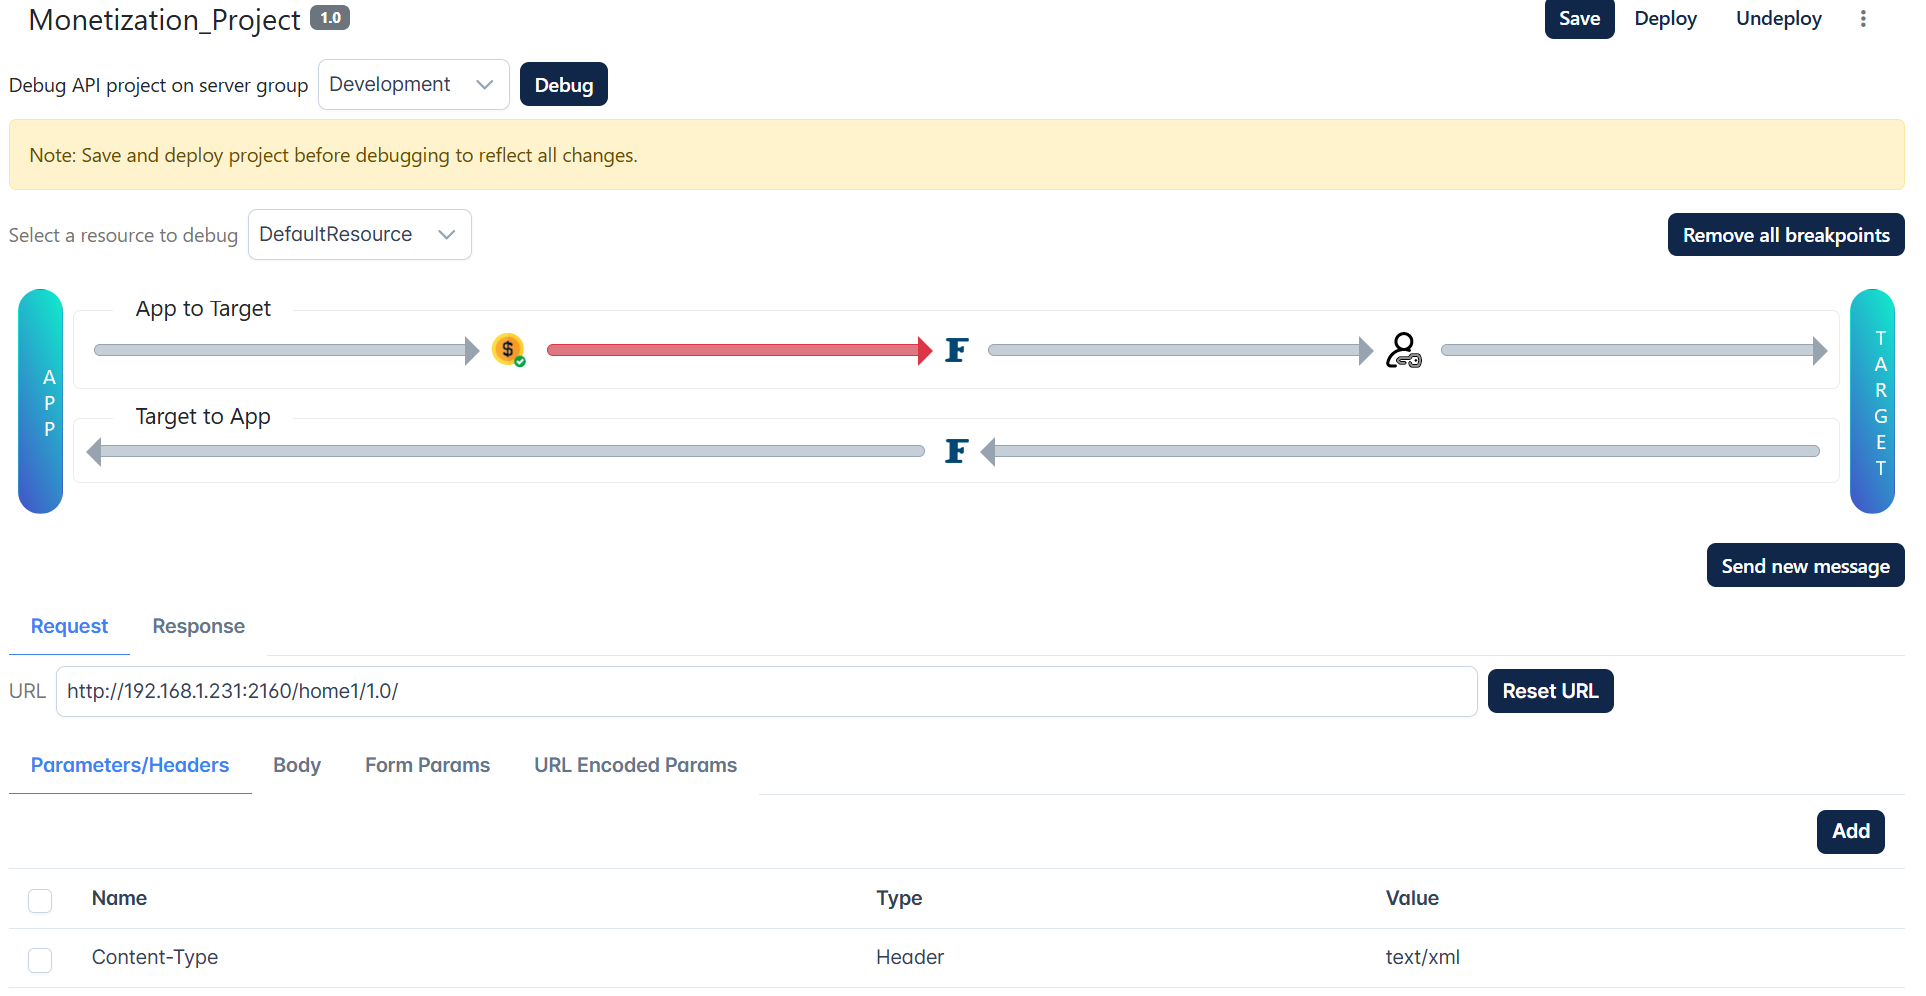Click the vertical APP endpoint bar

(x=41, y=401)
